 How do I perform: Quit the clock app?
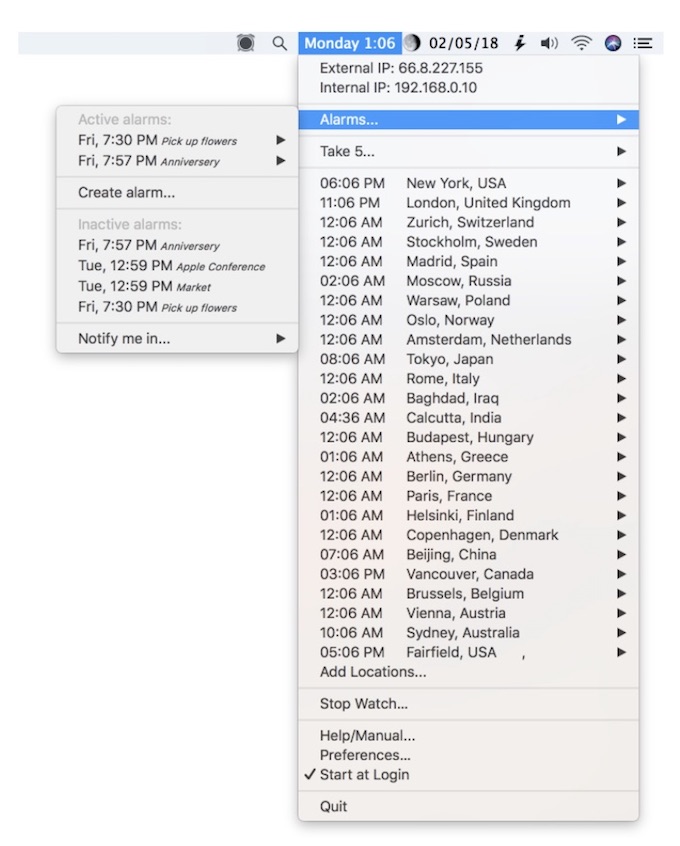(x=334, y=806)
